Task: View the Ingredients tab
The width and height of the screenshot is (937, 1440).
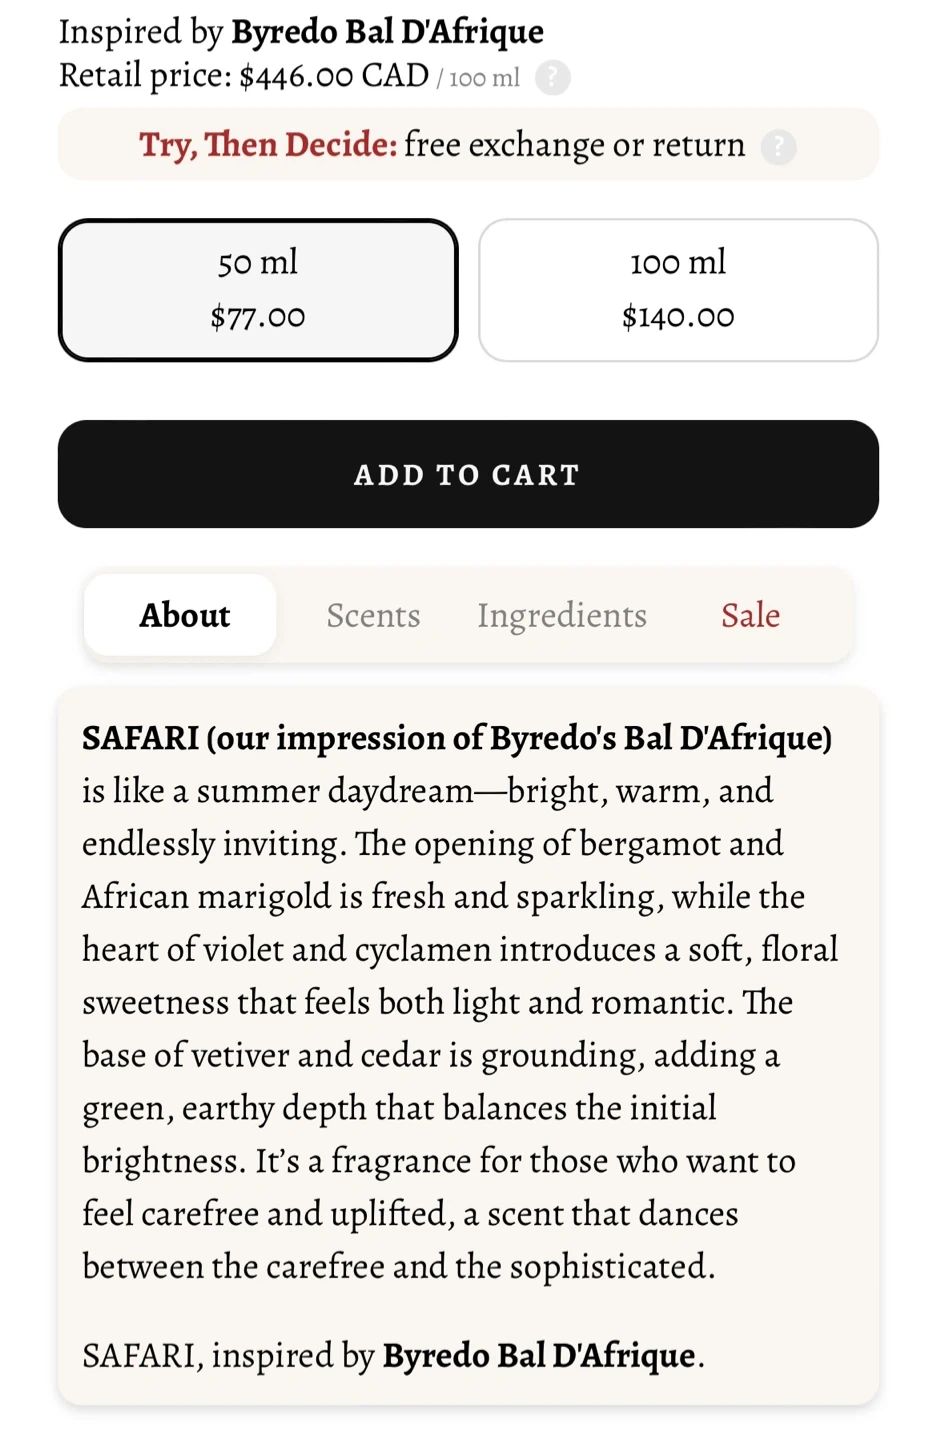Action: [x=561, y=615]
